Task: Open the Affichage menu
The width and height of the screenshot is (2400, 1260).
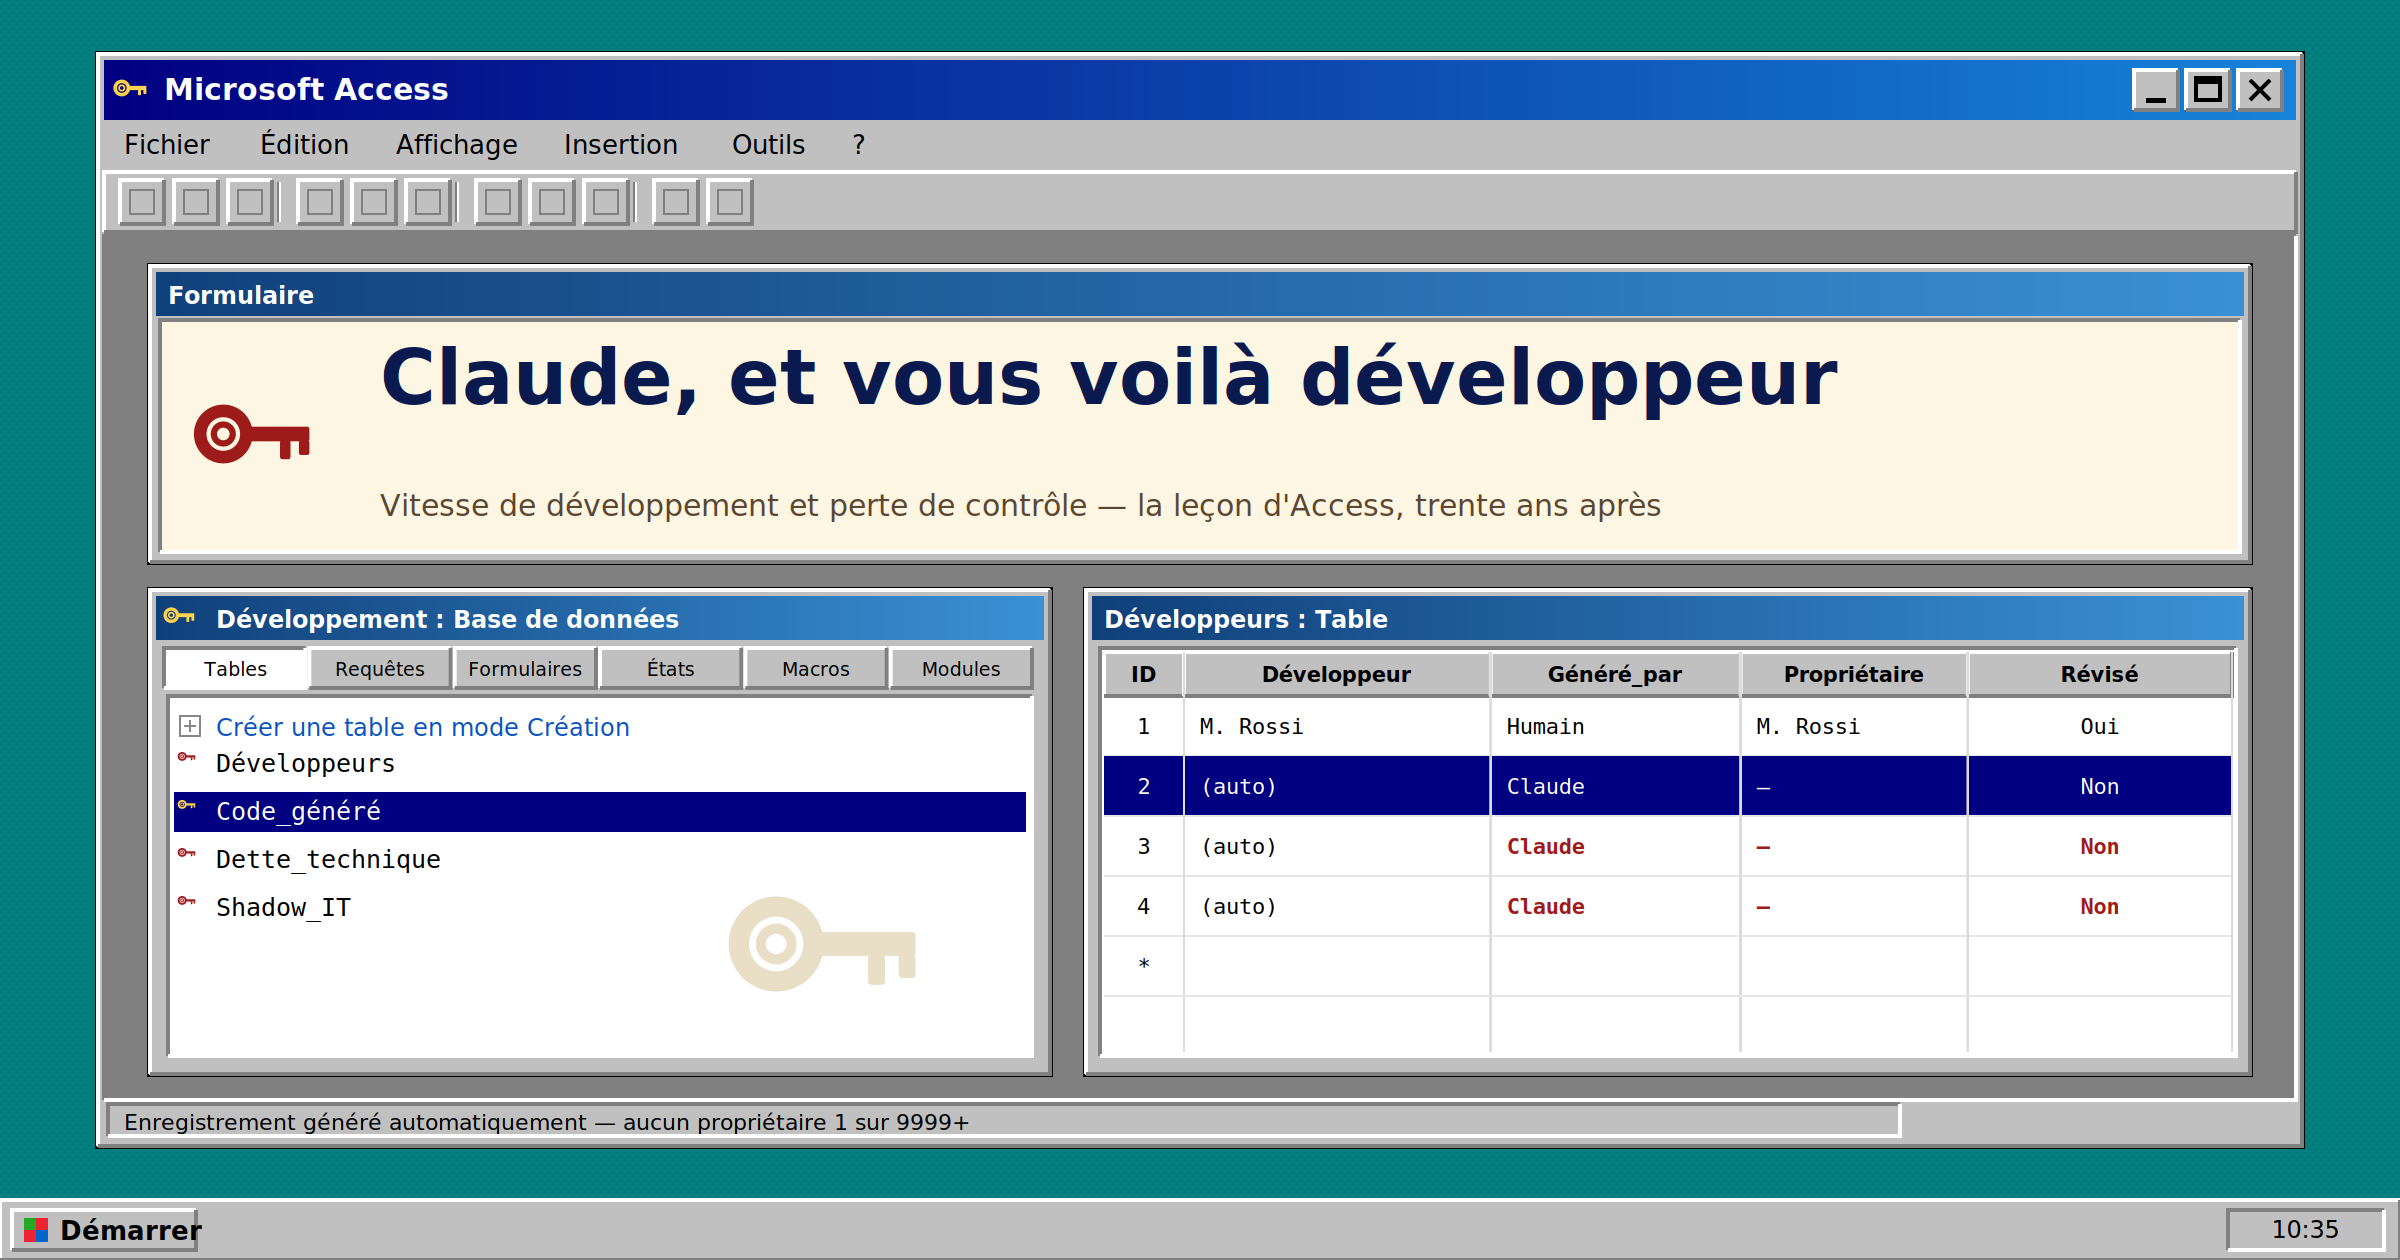Action: 457,145
